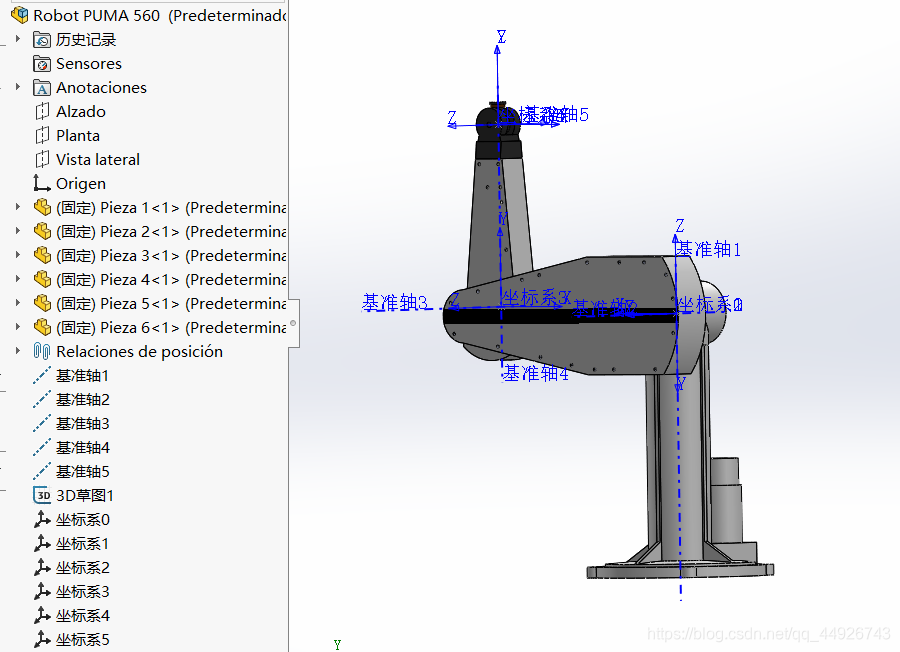This screenshot has width=900, height=652.
Task: Click the robot base flange in the viewport
Action: [x=680, y=570]
